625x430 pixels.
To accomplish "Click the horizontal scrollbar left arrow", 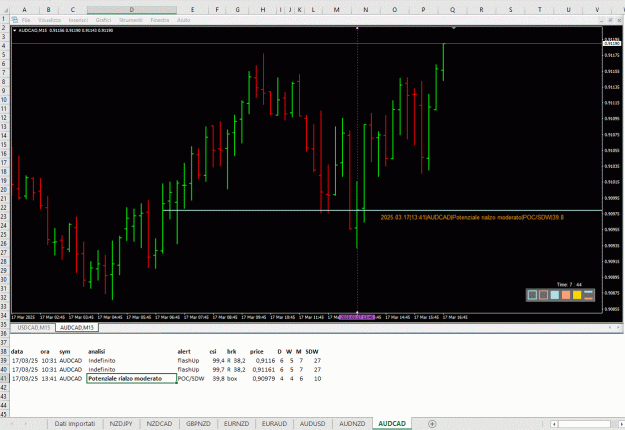I will [554, 424].
